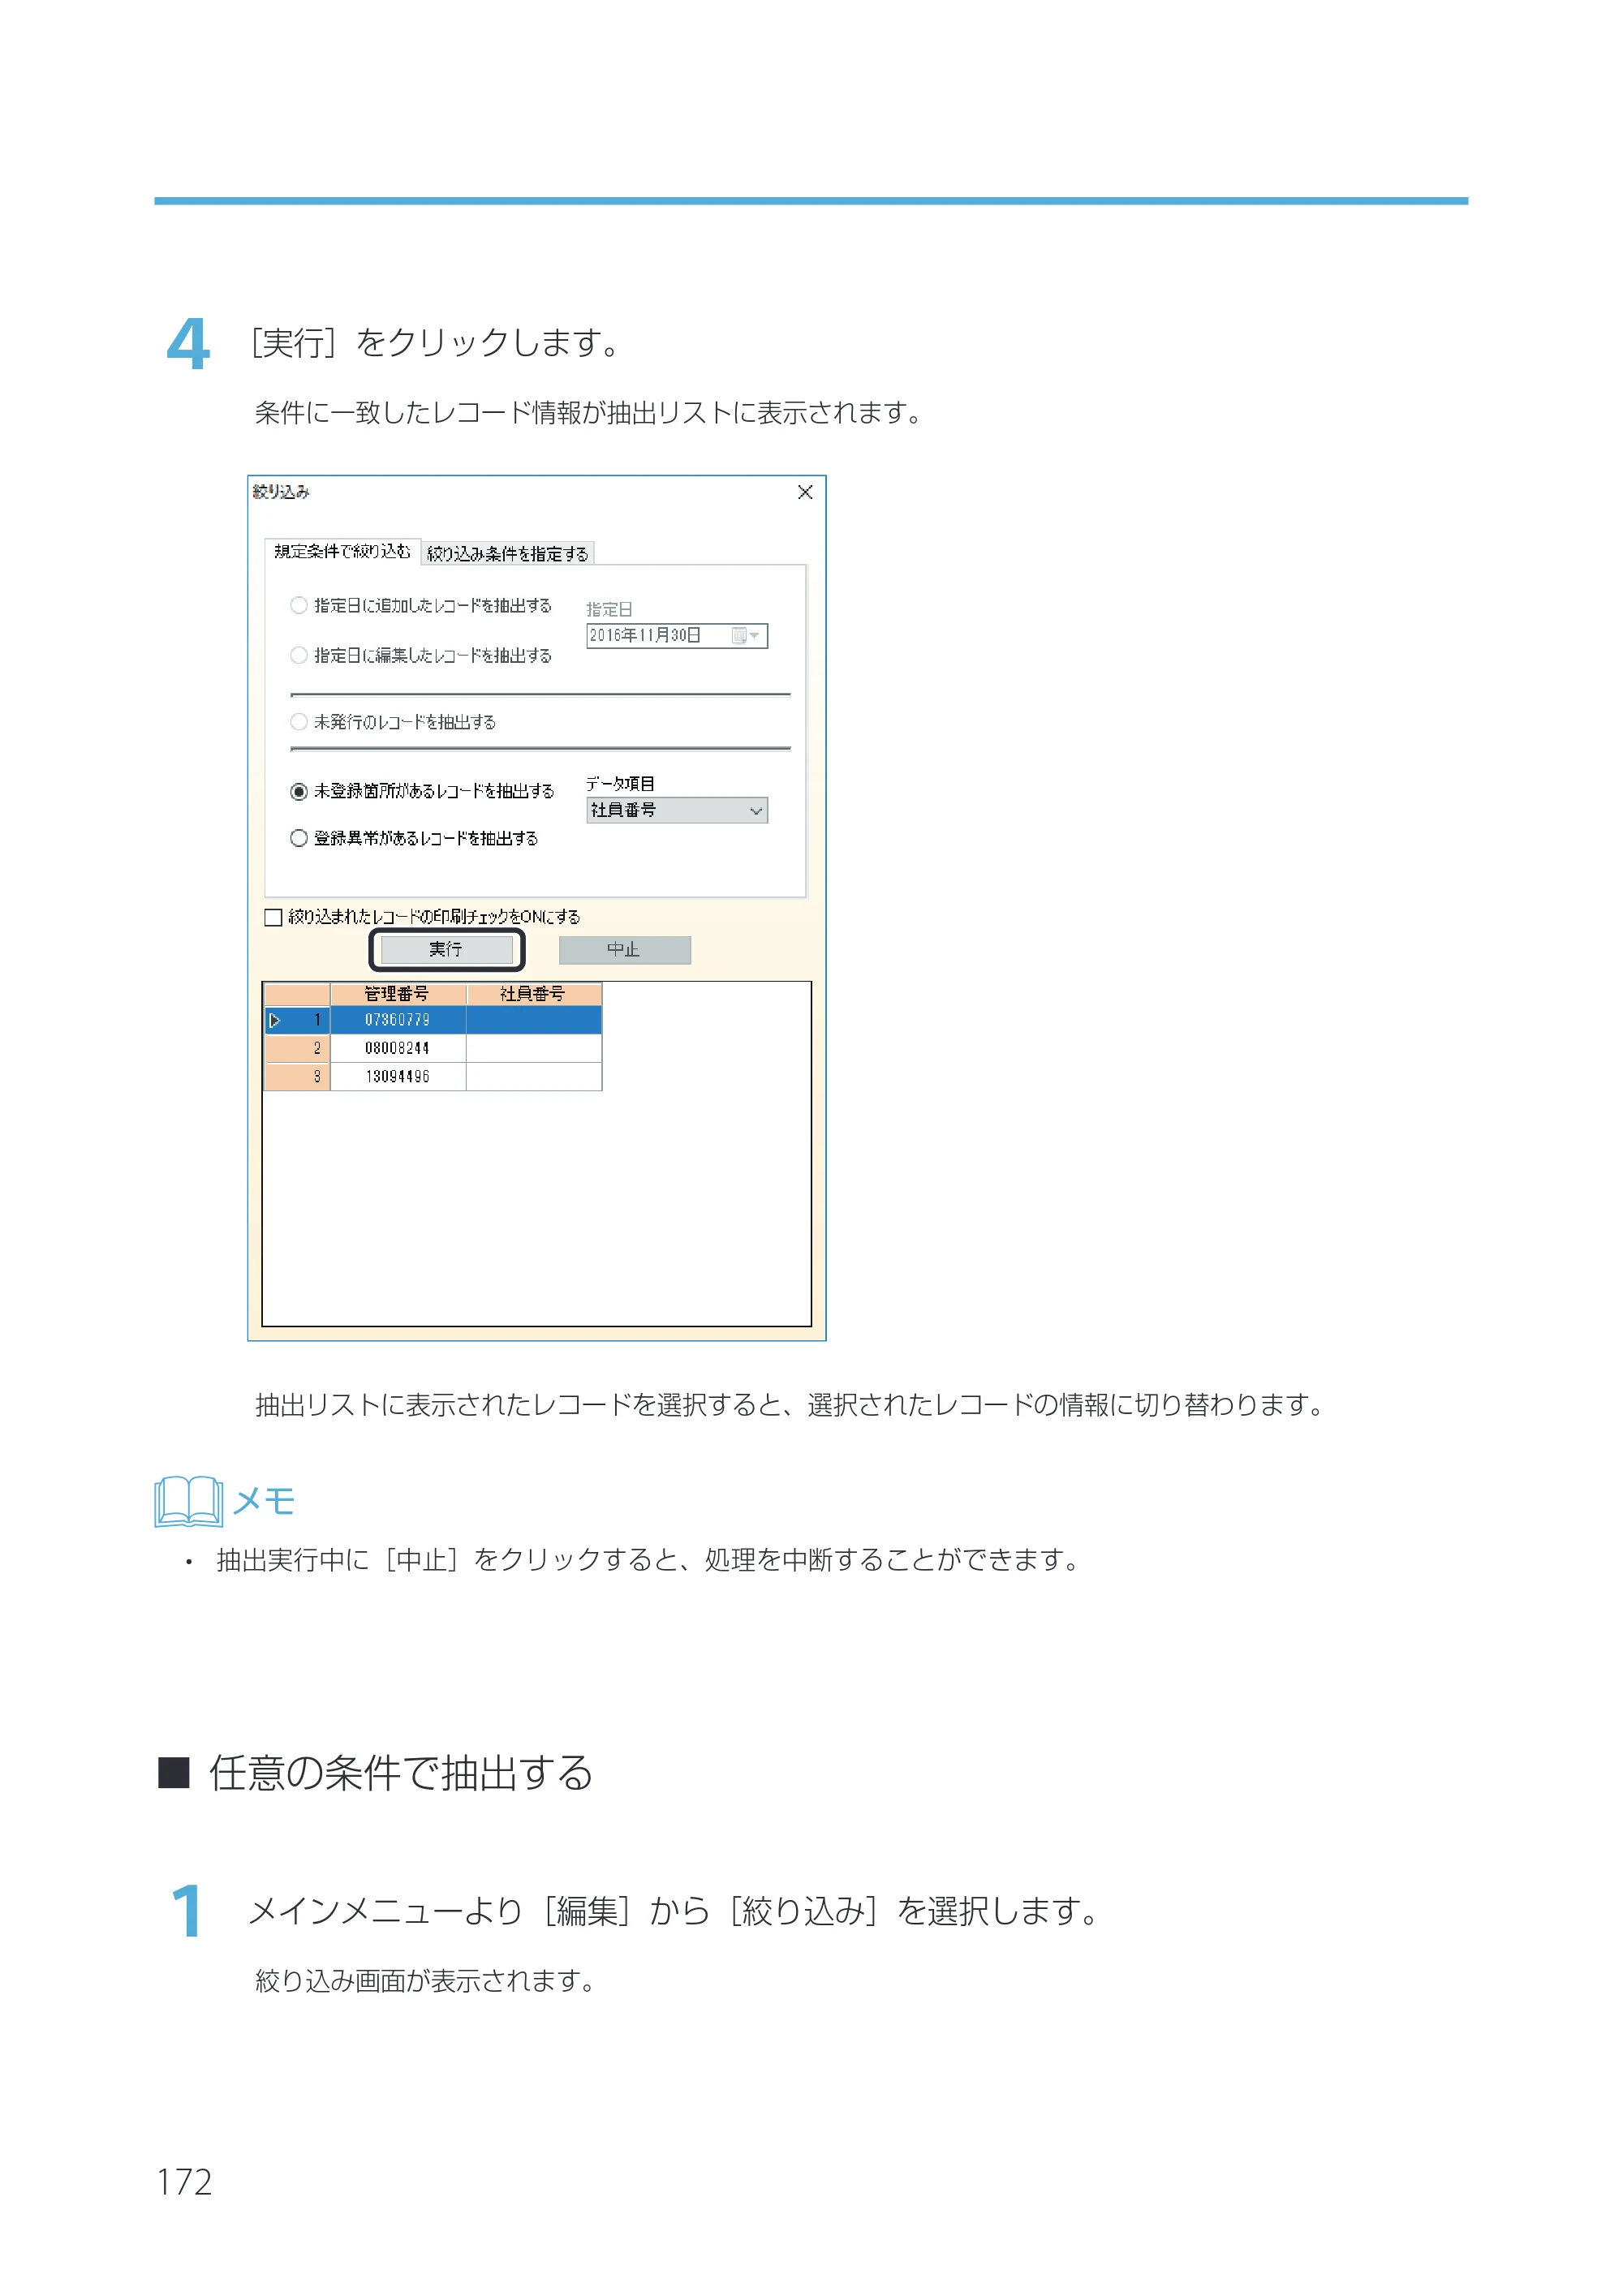Screen dimensions: 1623x2296
Task: Select the record 13094496
Action: click(x=398, y=1077)
